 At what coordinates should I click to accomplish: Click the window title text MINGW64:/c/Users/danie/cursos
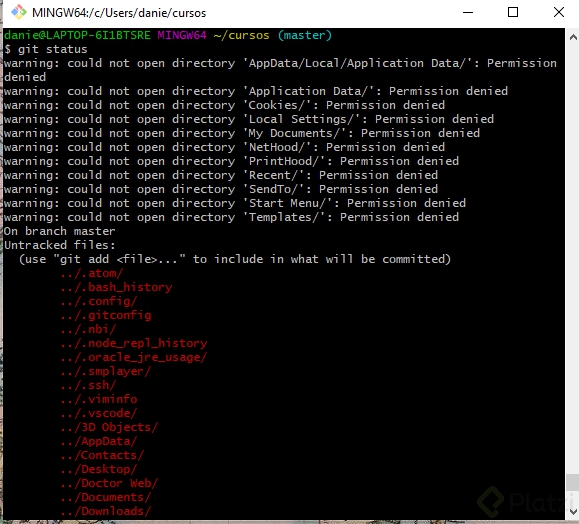click(119, 13)
